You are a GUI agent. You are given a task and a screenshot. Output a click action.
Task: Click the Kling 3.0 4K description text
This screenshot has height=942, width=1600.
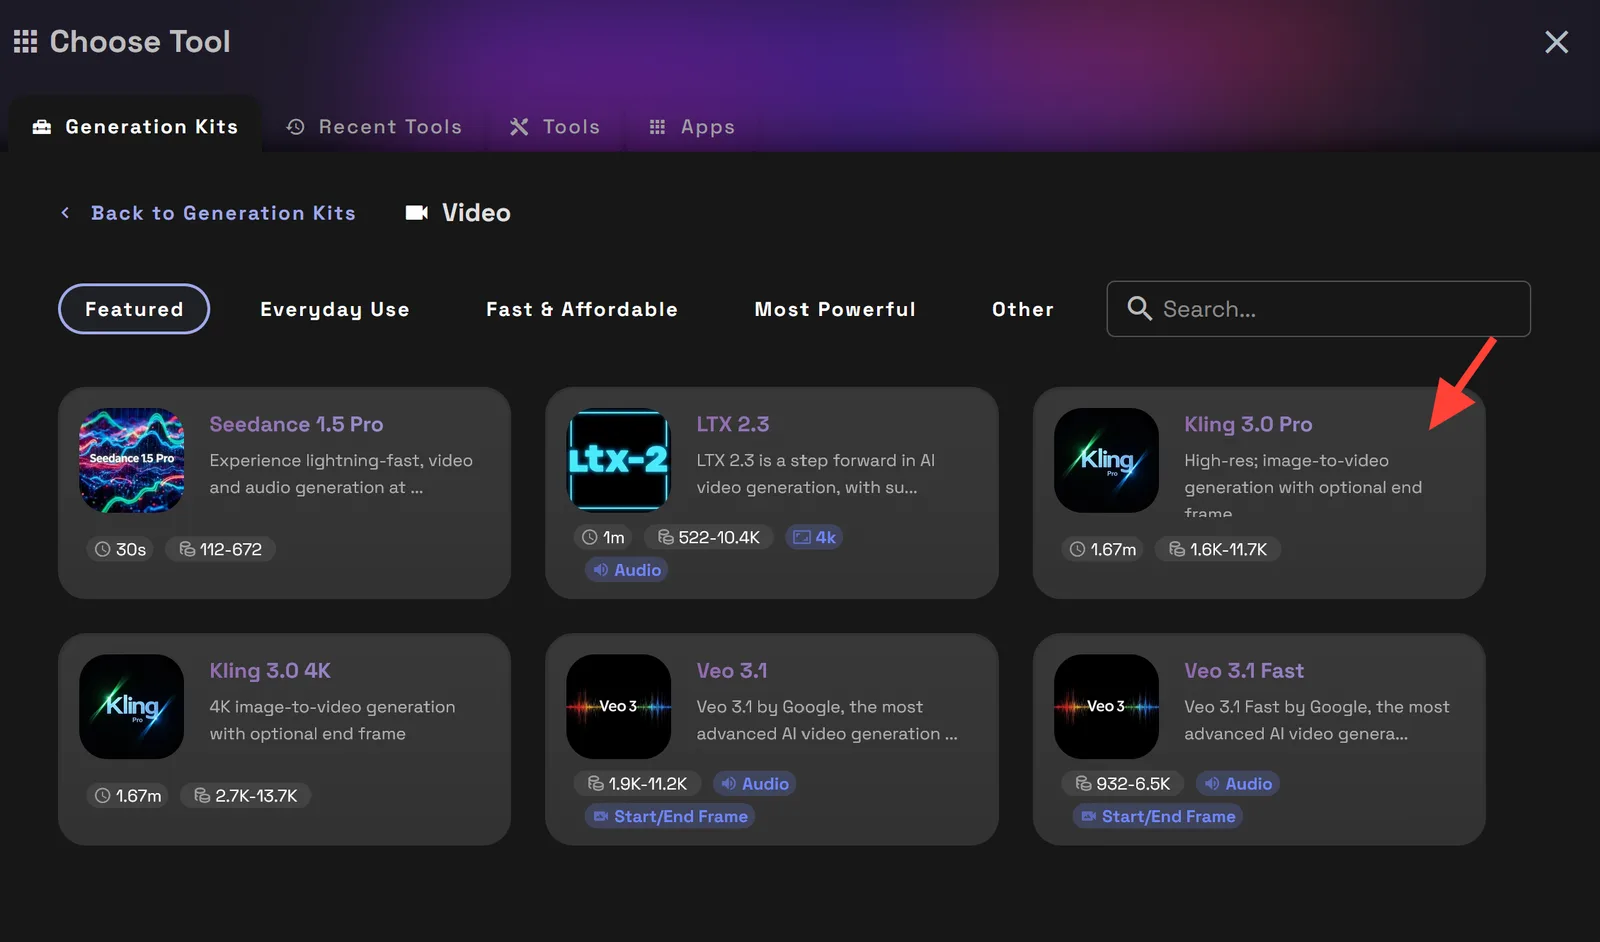tap(332, 720)
